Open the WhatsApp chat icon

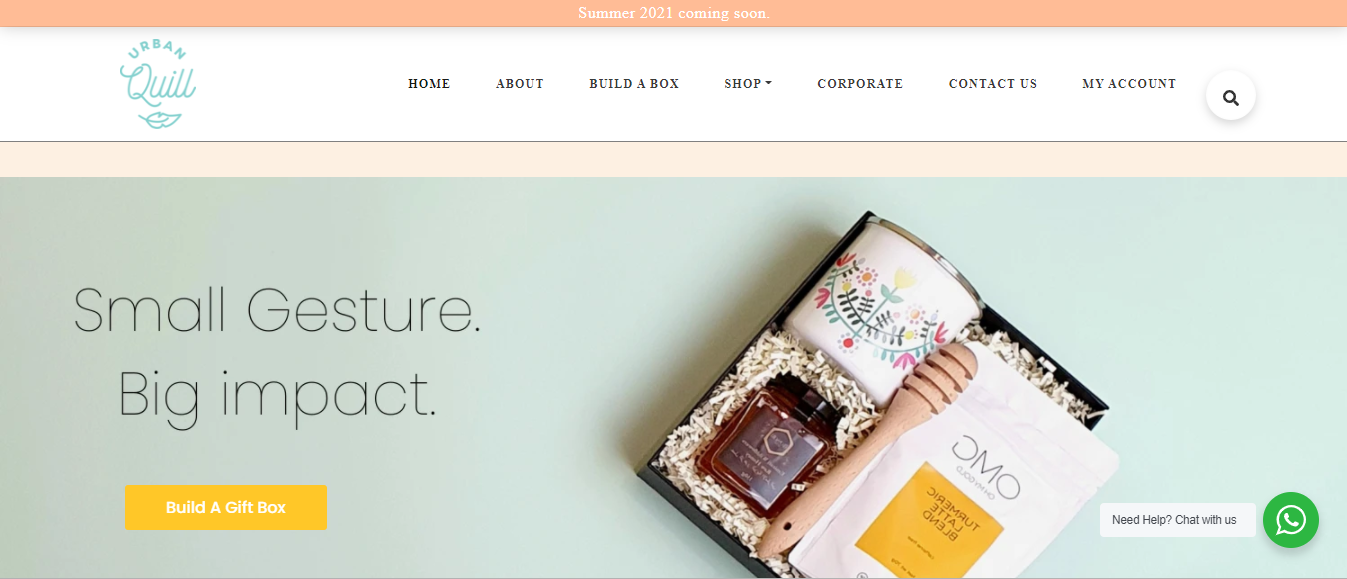click(x=1290, y=520)
